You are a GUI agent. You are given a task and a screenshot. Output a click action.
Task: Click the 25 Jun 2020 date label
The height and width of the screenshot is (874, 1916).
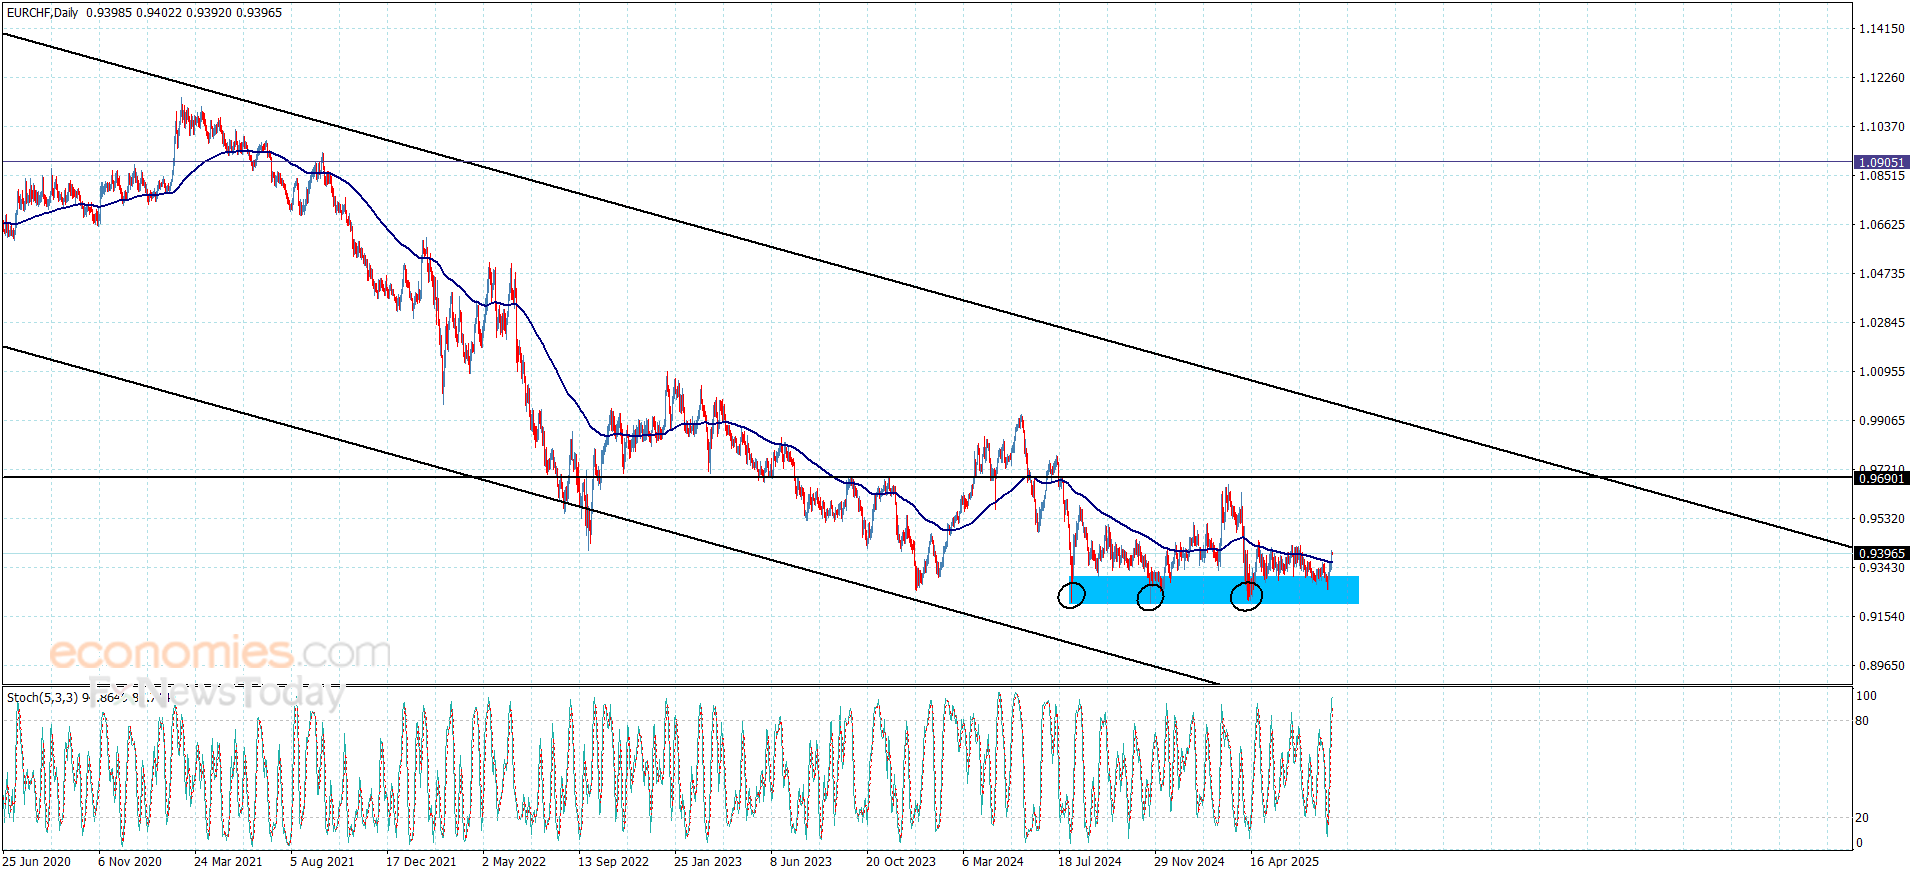(x=36, y=862)
